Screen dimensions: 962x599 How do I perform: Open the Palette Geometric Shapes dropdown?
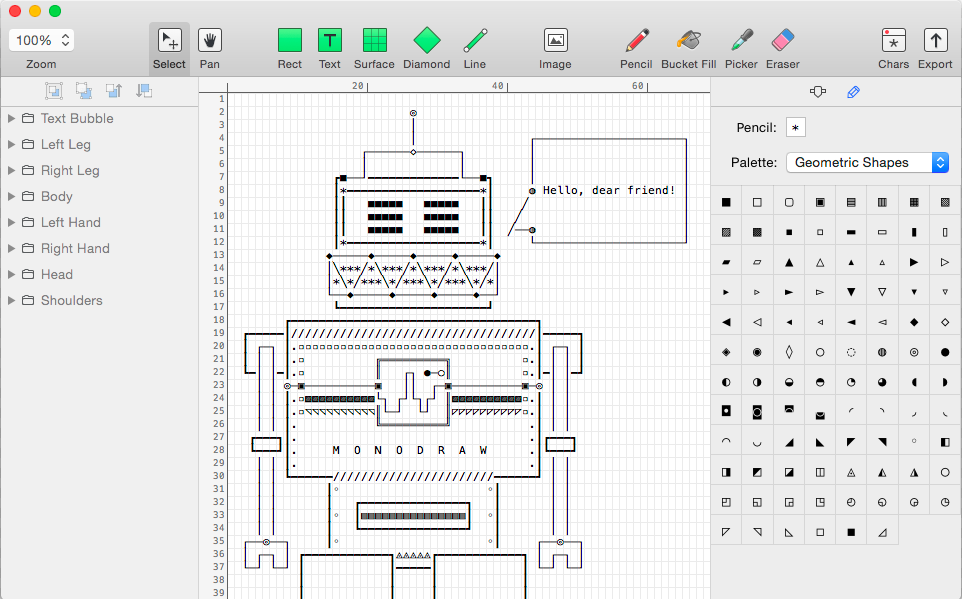click(868, 163)
